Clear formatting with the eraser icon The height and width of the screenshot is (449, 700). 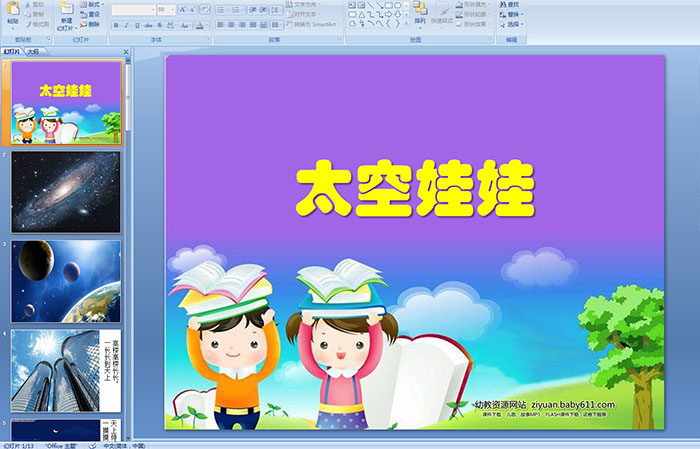coord(204,9)
